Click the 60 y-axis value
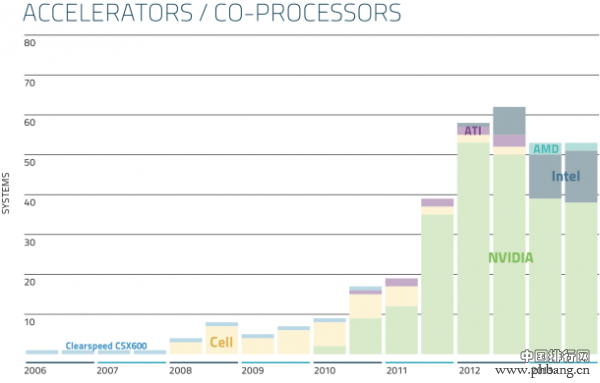 click(30, 122)
